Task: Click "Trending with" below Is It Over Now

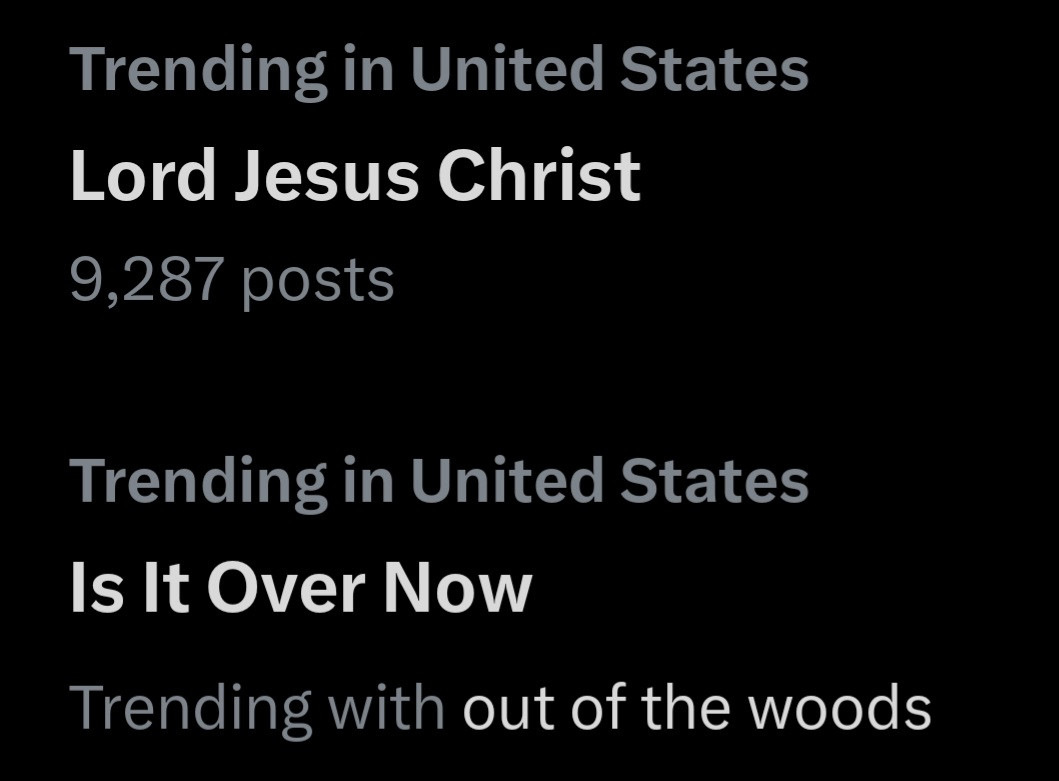Action: tap(257, 707)
